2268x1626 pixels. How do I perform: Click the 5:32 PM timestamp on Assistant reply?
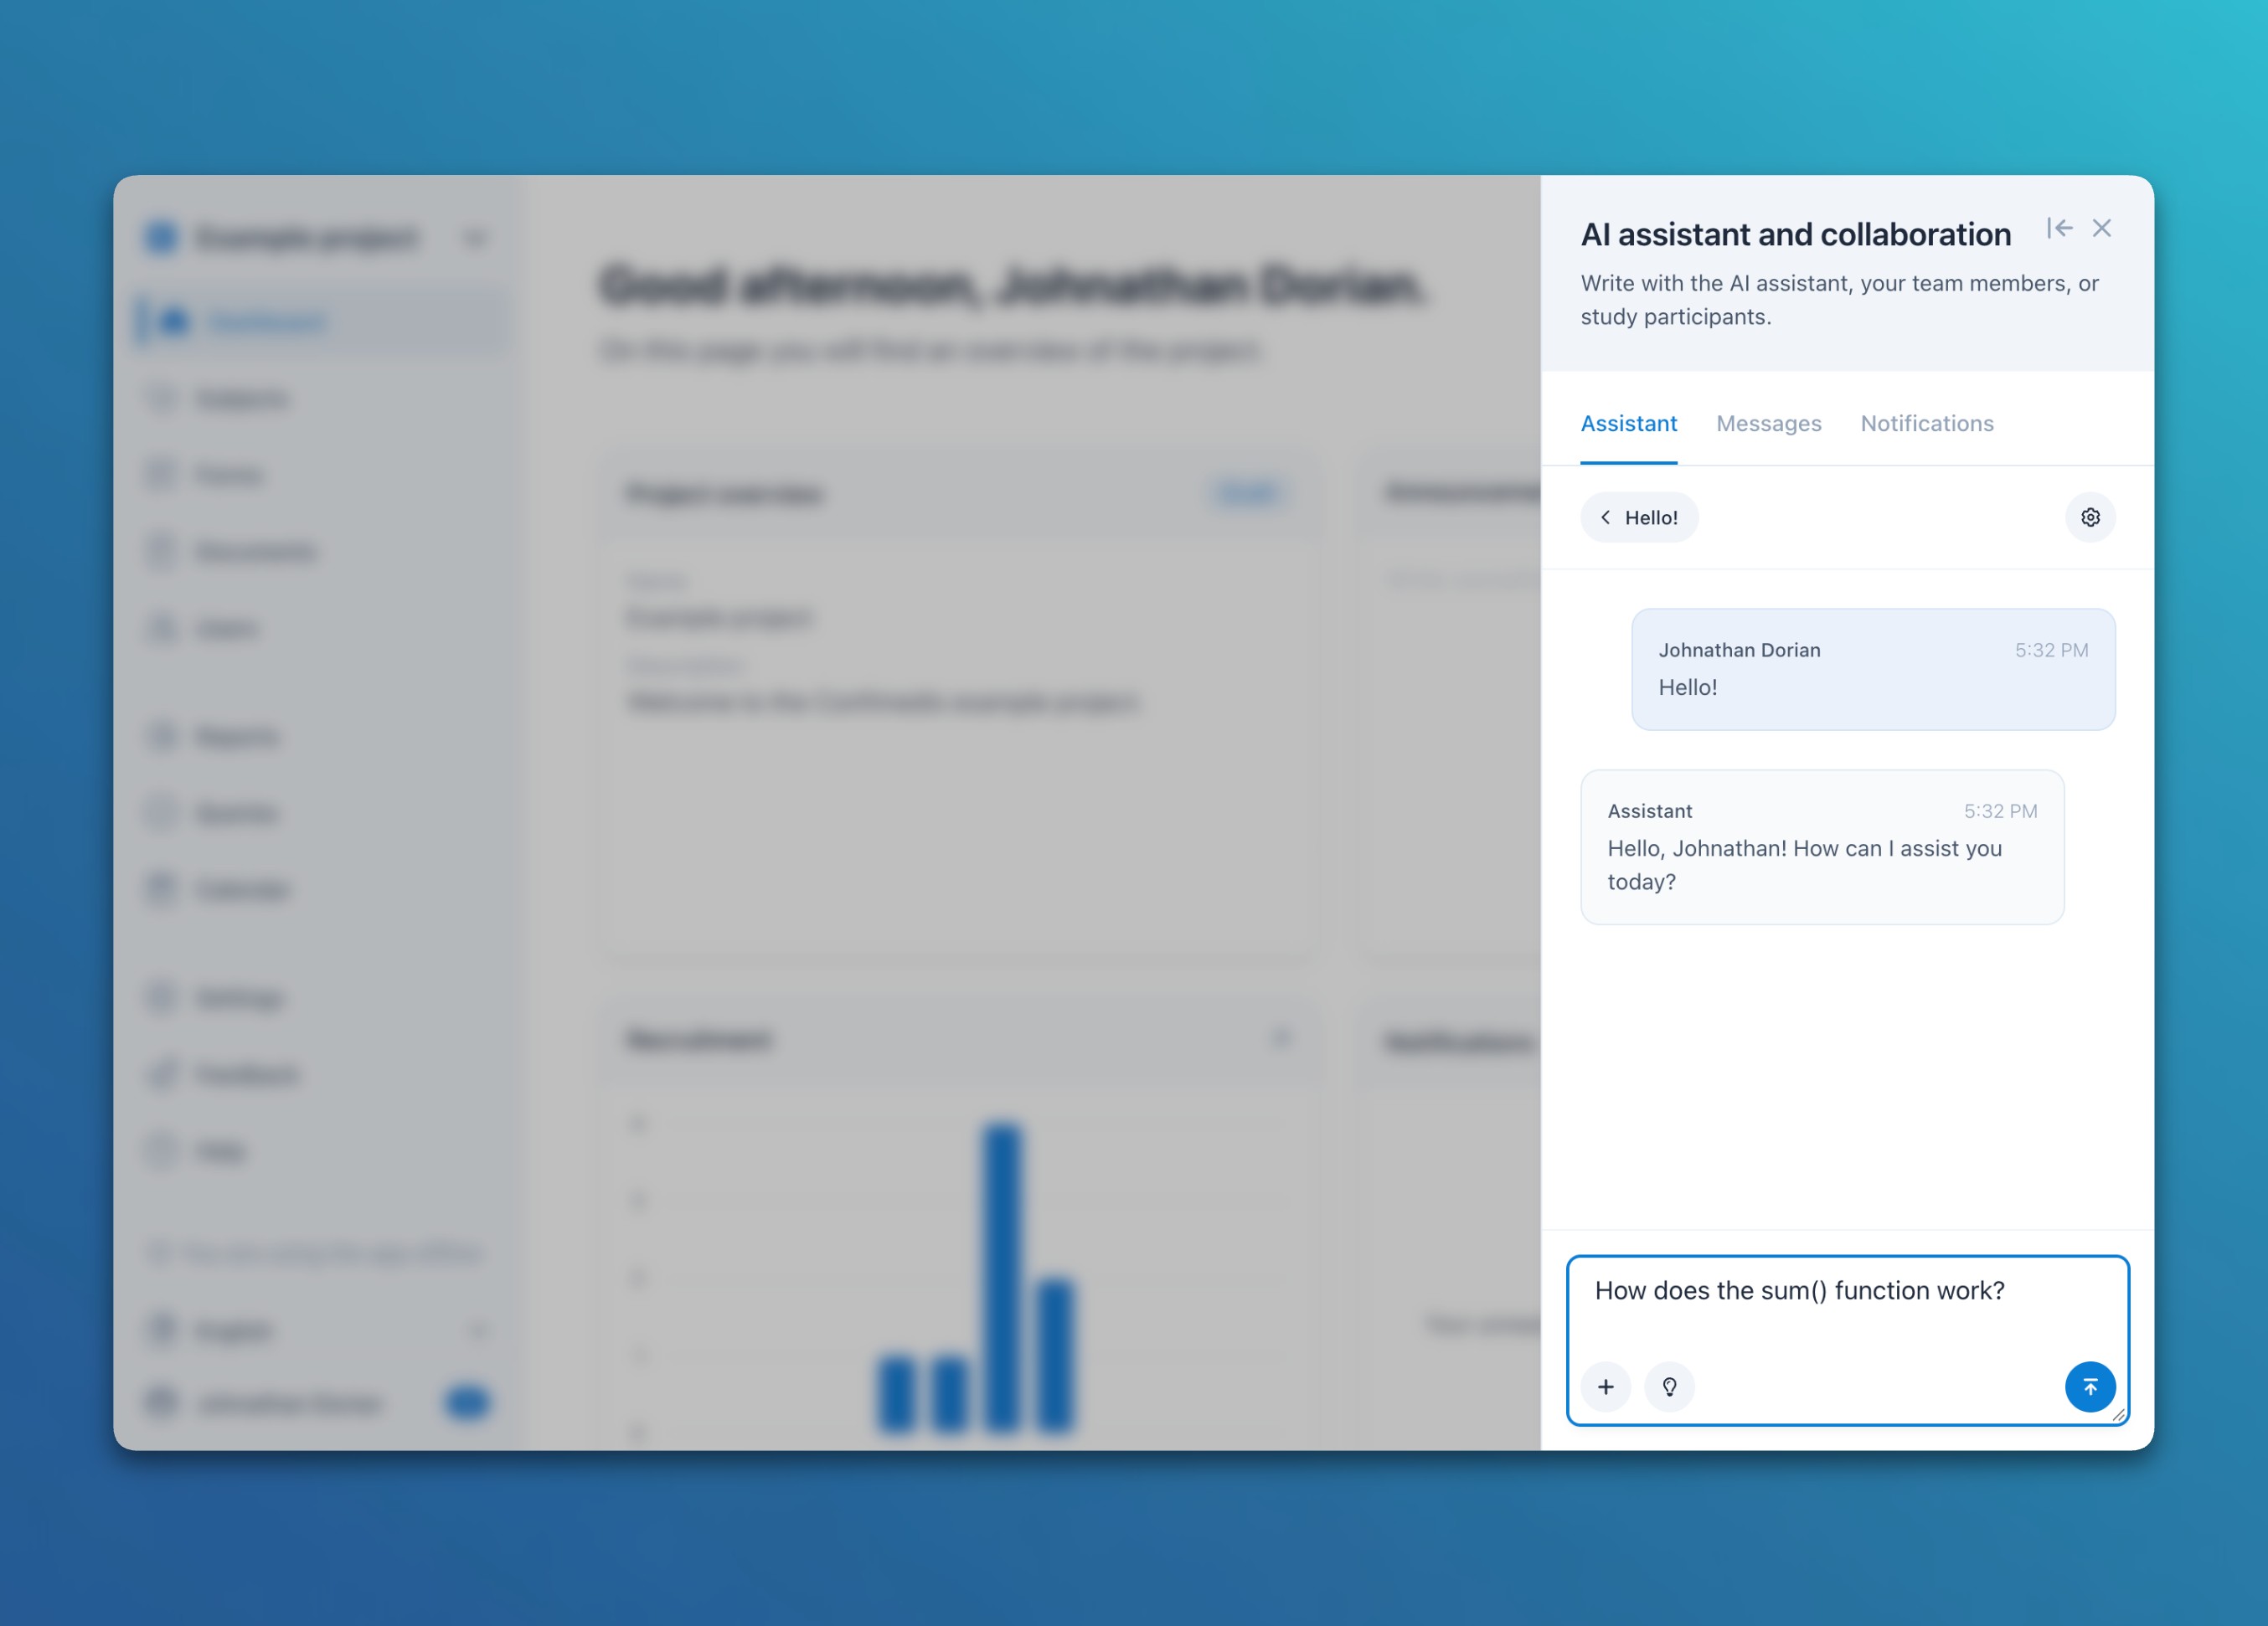(x=2000, y=811)
